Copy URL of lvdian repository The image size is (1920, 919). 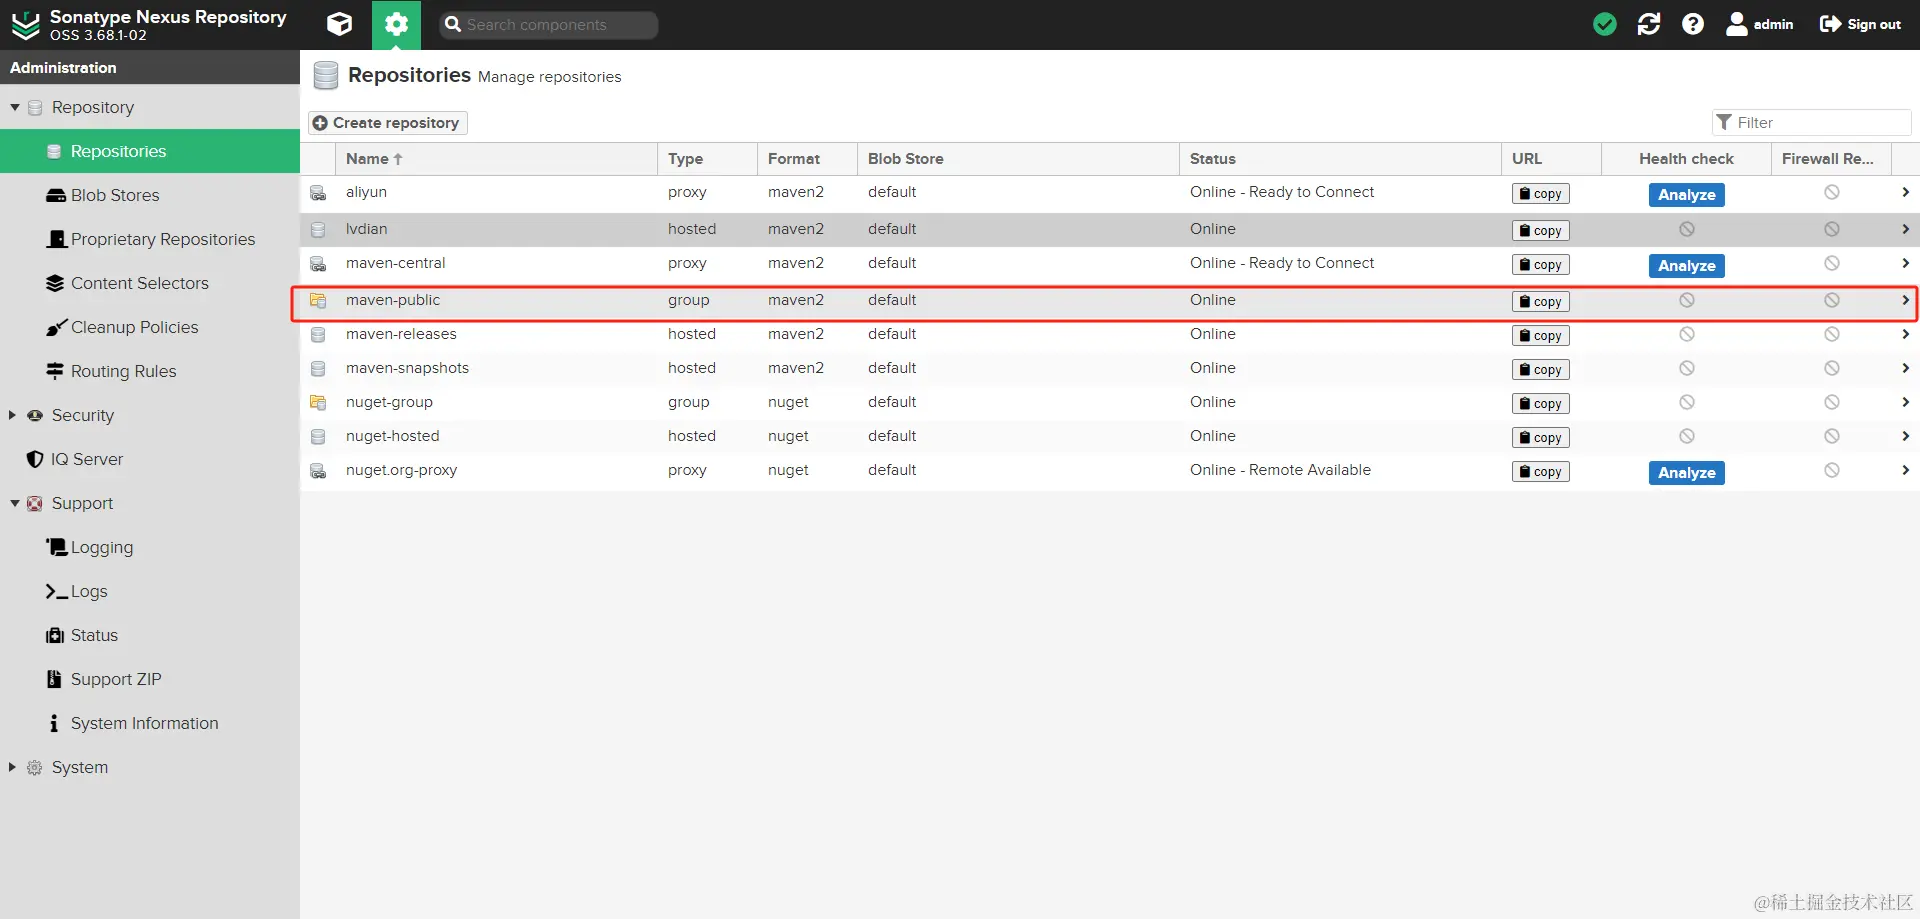point(1540,231)
